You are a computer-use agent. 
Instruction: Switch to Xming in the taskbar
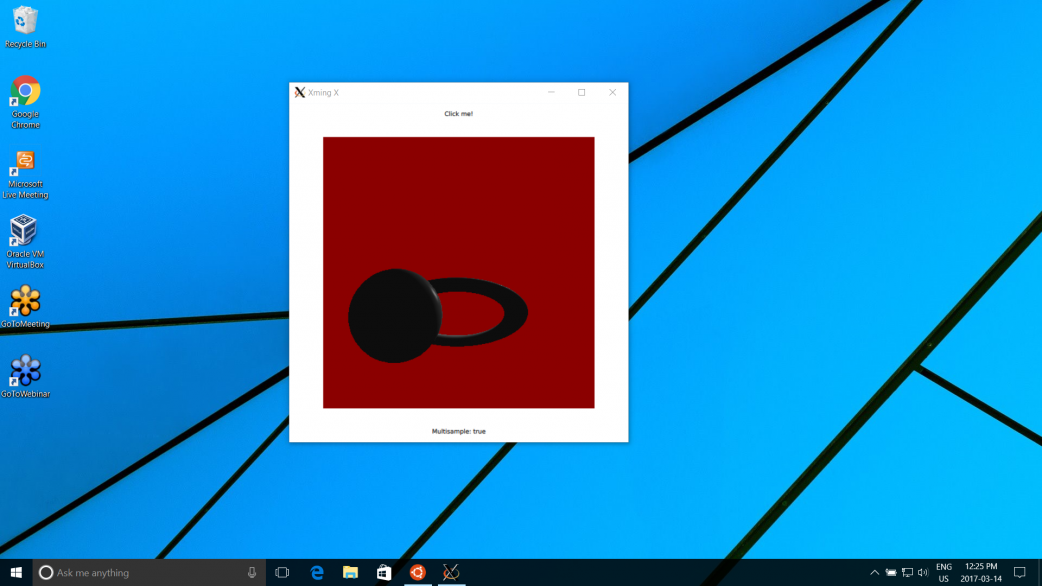451,572
